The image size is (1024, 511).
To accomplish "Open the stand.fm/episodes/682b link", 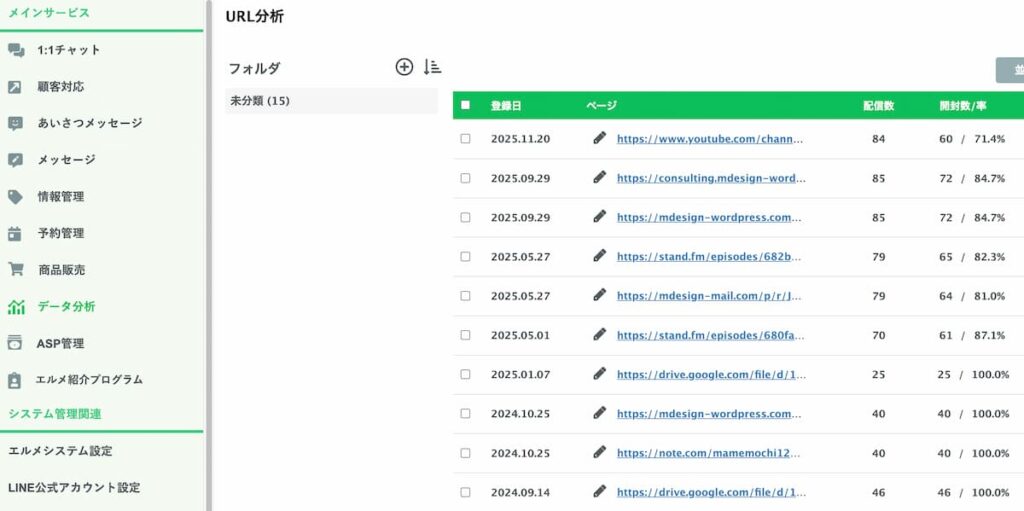I will 709,256.
